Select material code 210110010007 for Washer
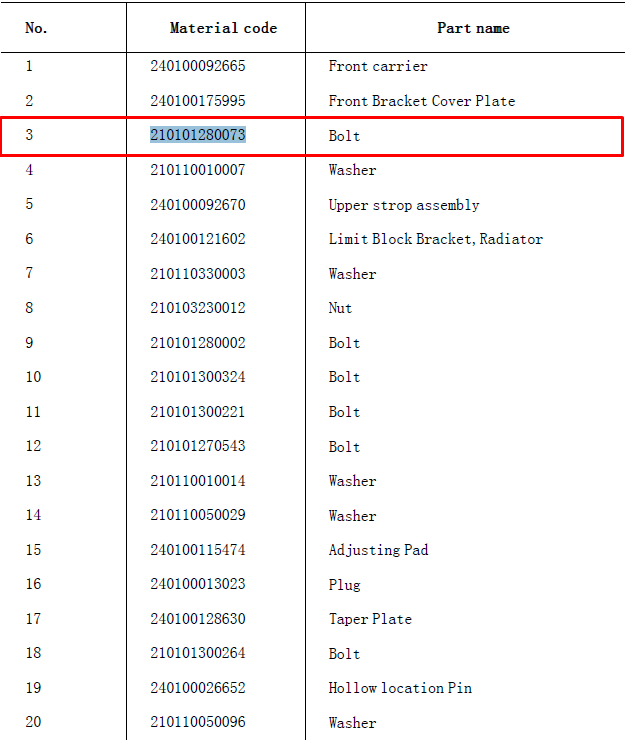 pyautogui.click(x=198, y=170)
